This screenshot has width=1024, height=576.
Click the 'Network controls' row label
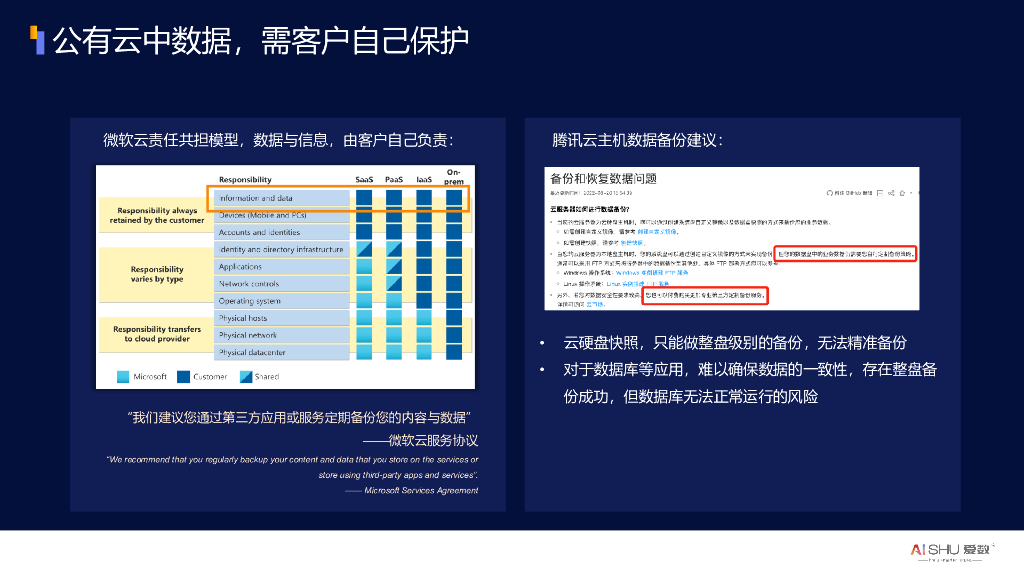pos(281,284)
